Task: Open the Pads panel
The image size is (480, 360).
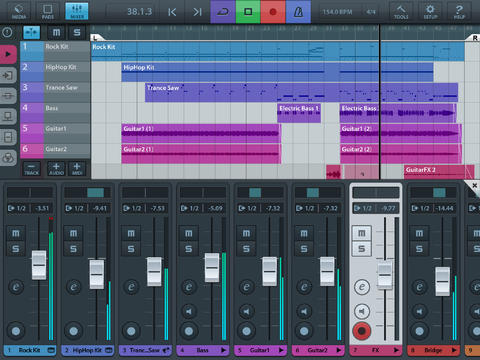Action: (x=48, y=12)
